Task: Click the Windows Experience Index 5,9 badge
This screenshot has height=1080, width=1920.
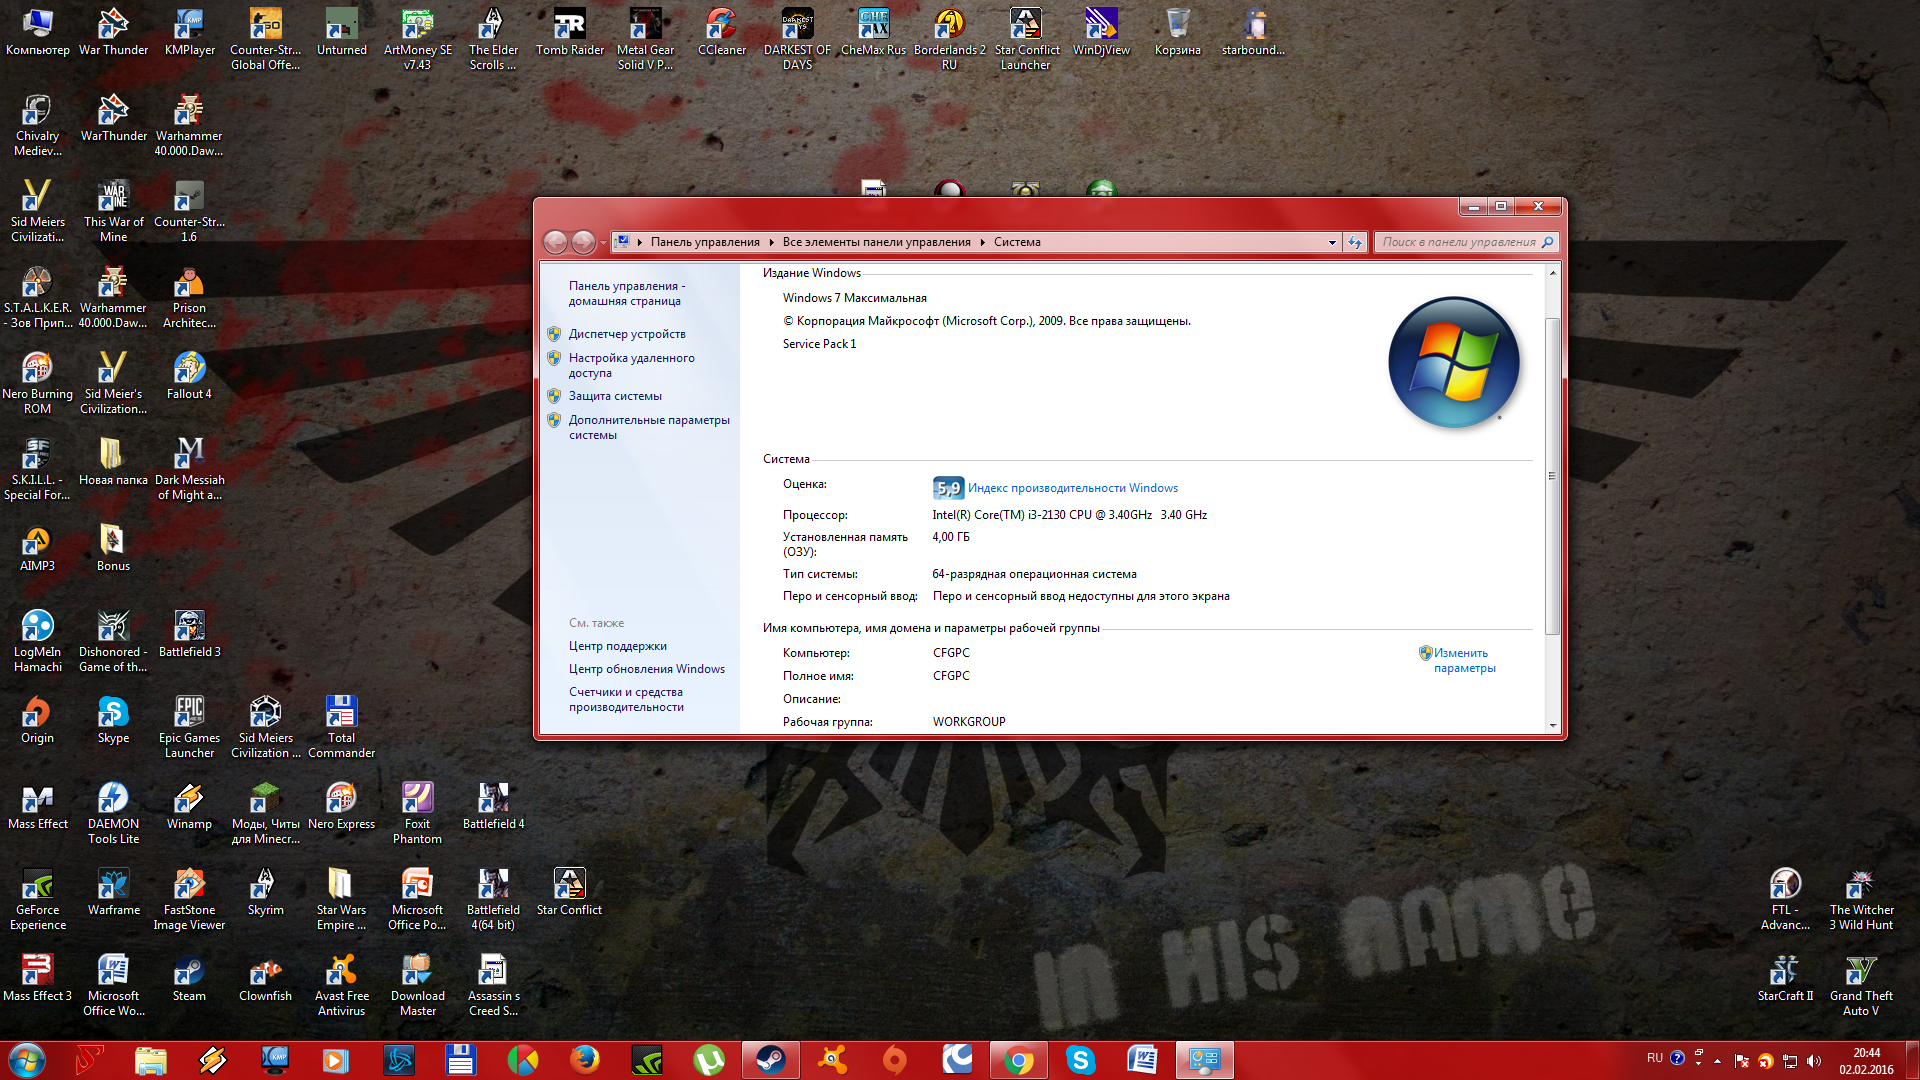Action: tap(947, 488)
